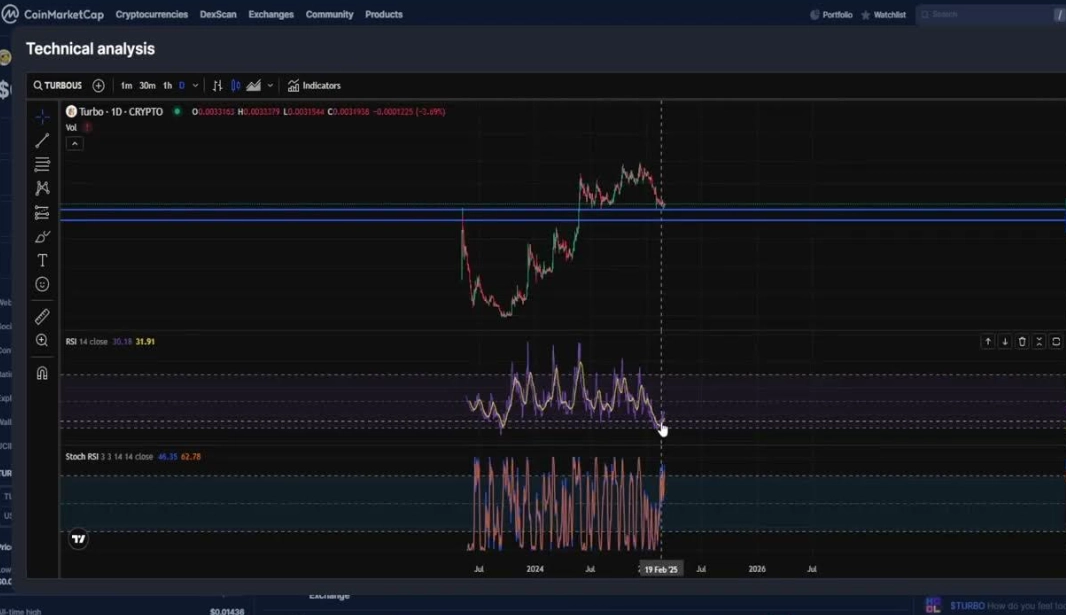Viewport: 1066px width, 615px height.
Task: Go to the DexScan section
Action: click(x=218, y=14)
